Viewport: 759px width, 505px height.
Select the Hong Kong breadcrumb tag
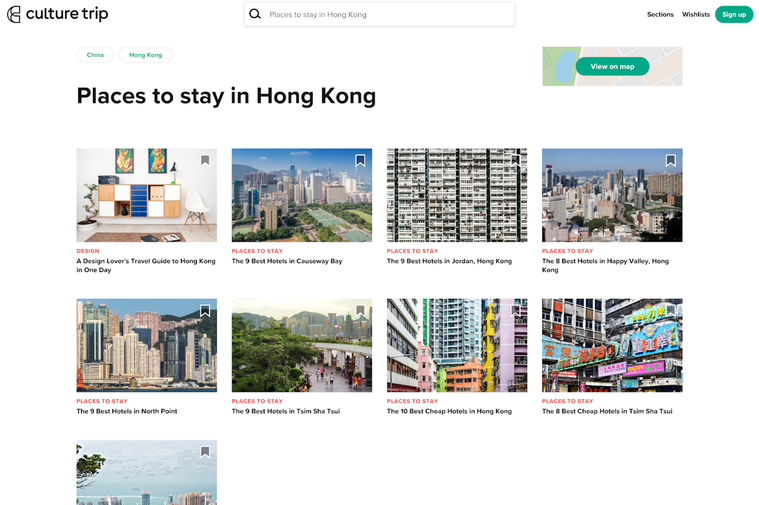point(146,55)
